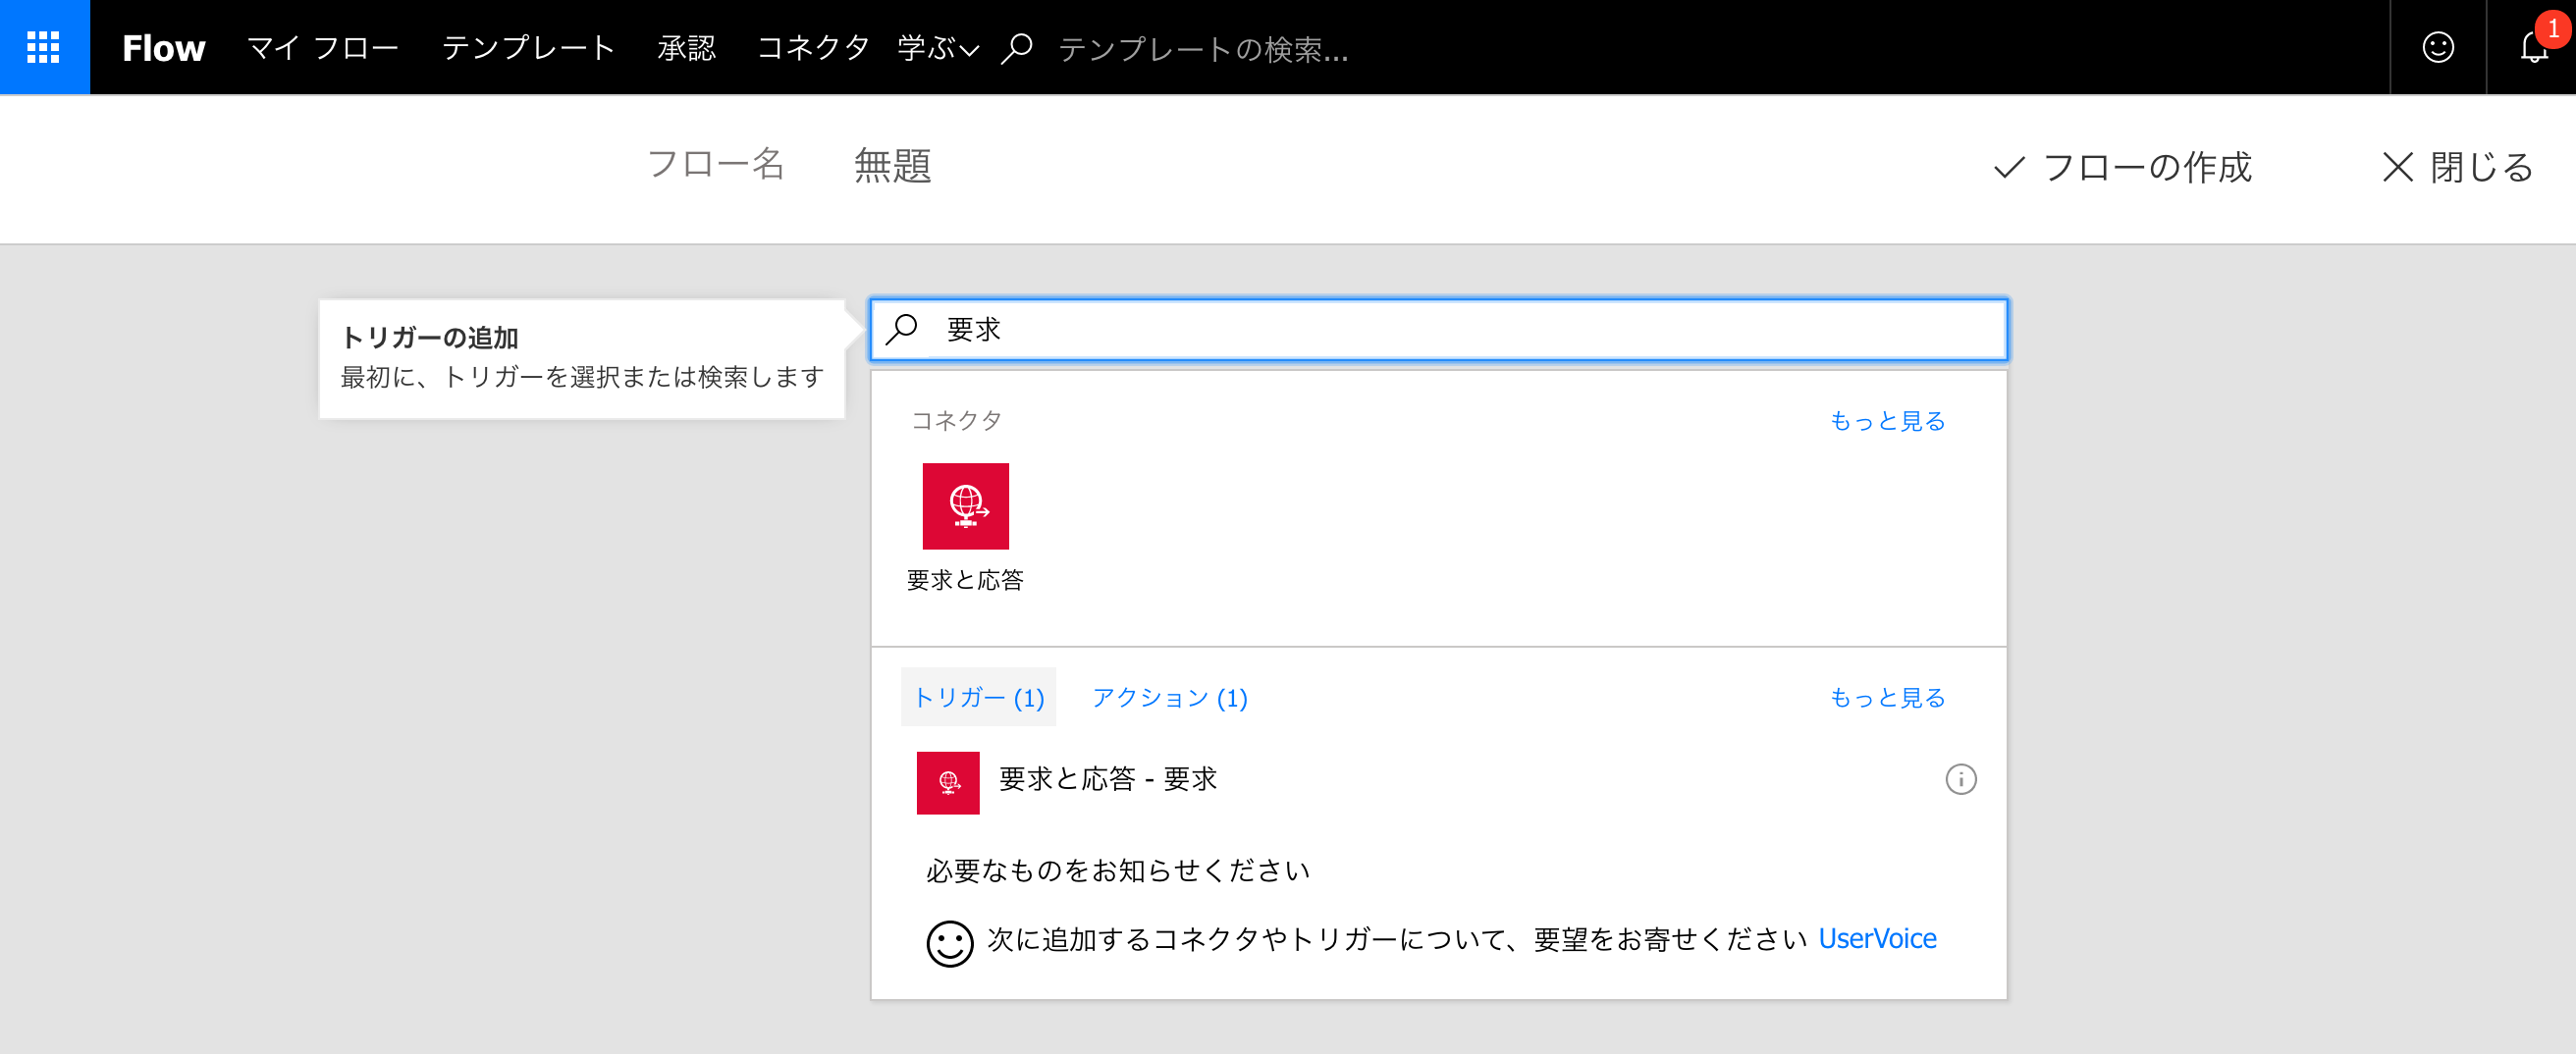Viewport: 2576px width, 1054px height.
Task: Open 承認 in top navigation
Action: (686, 48)
